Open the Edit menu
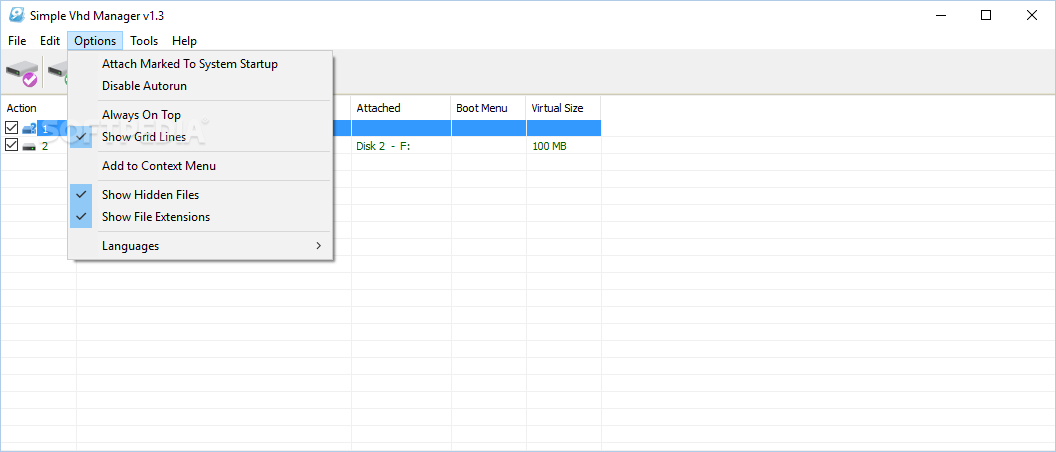This screenshot has height=452, width=1056. (x=50, y=41)
